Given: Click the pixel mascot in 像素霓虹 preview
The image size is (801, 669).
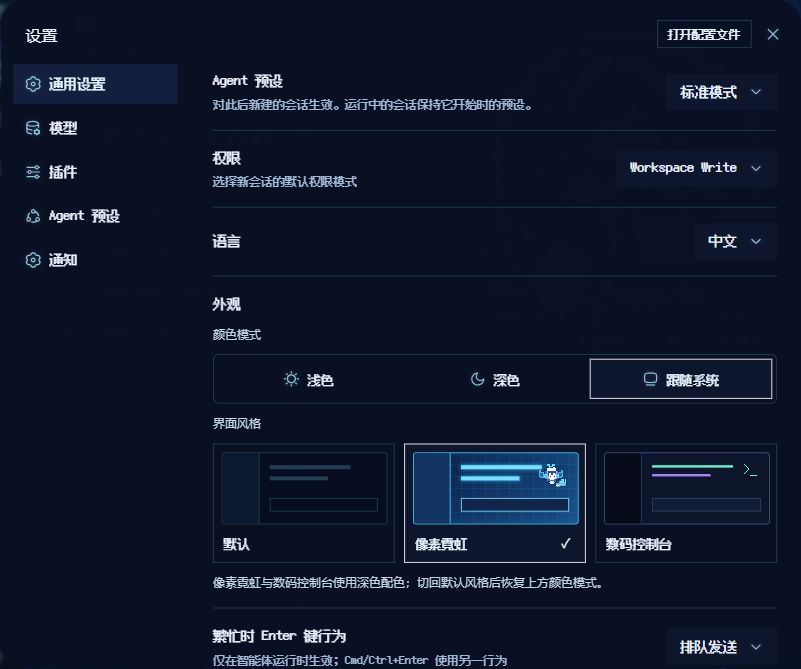Looking at the screenshot, I should pos(553,475).
